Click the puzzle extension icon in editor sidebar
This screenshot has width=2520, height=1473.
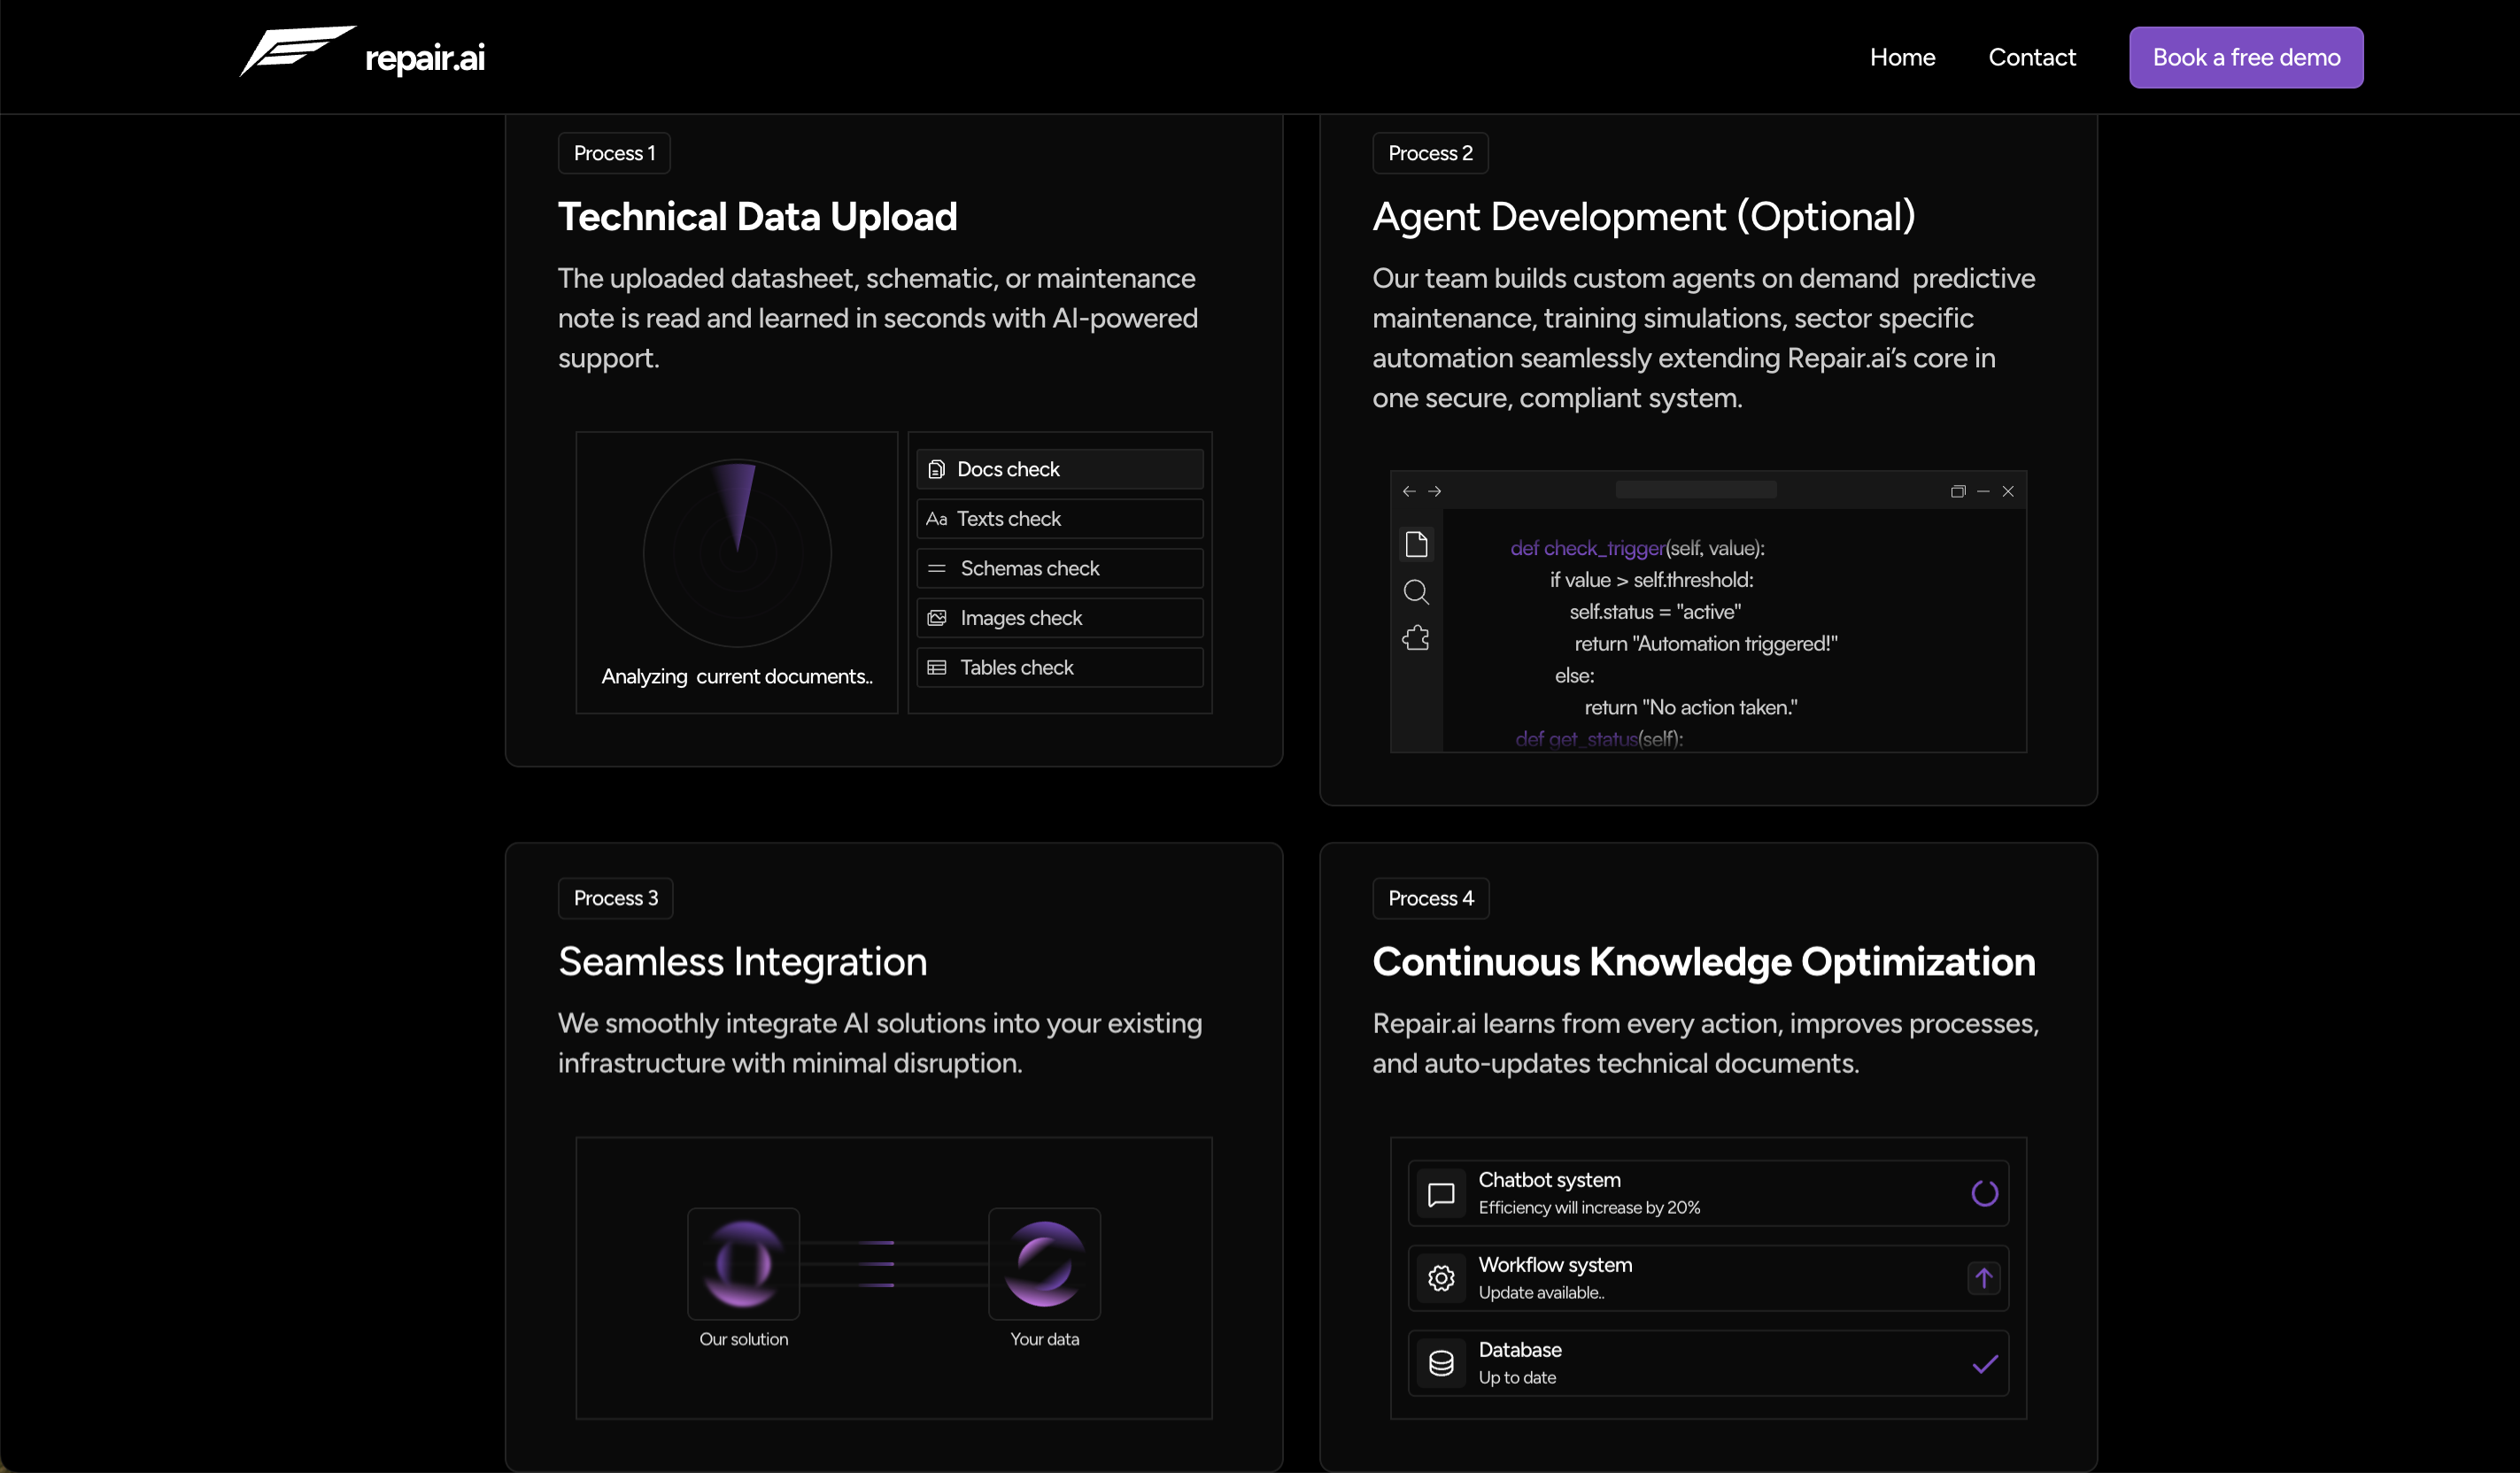(x=1416, y=638)
